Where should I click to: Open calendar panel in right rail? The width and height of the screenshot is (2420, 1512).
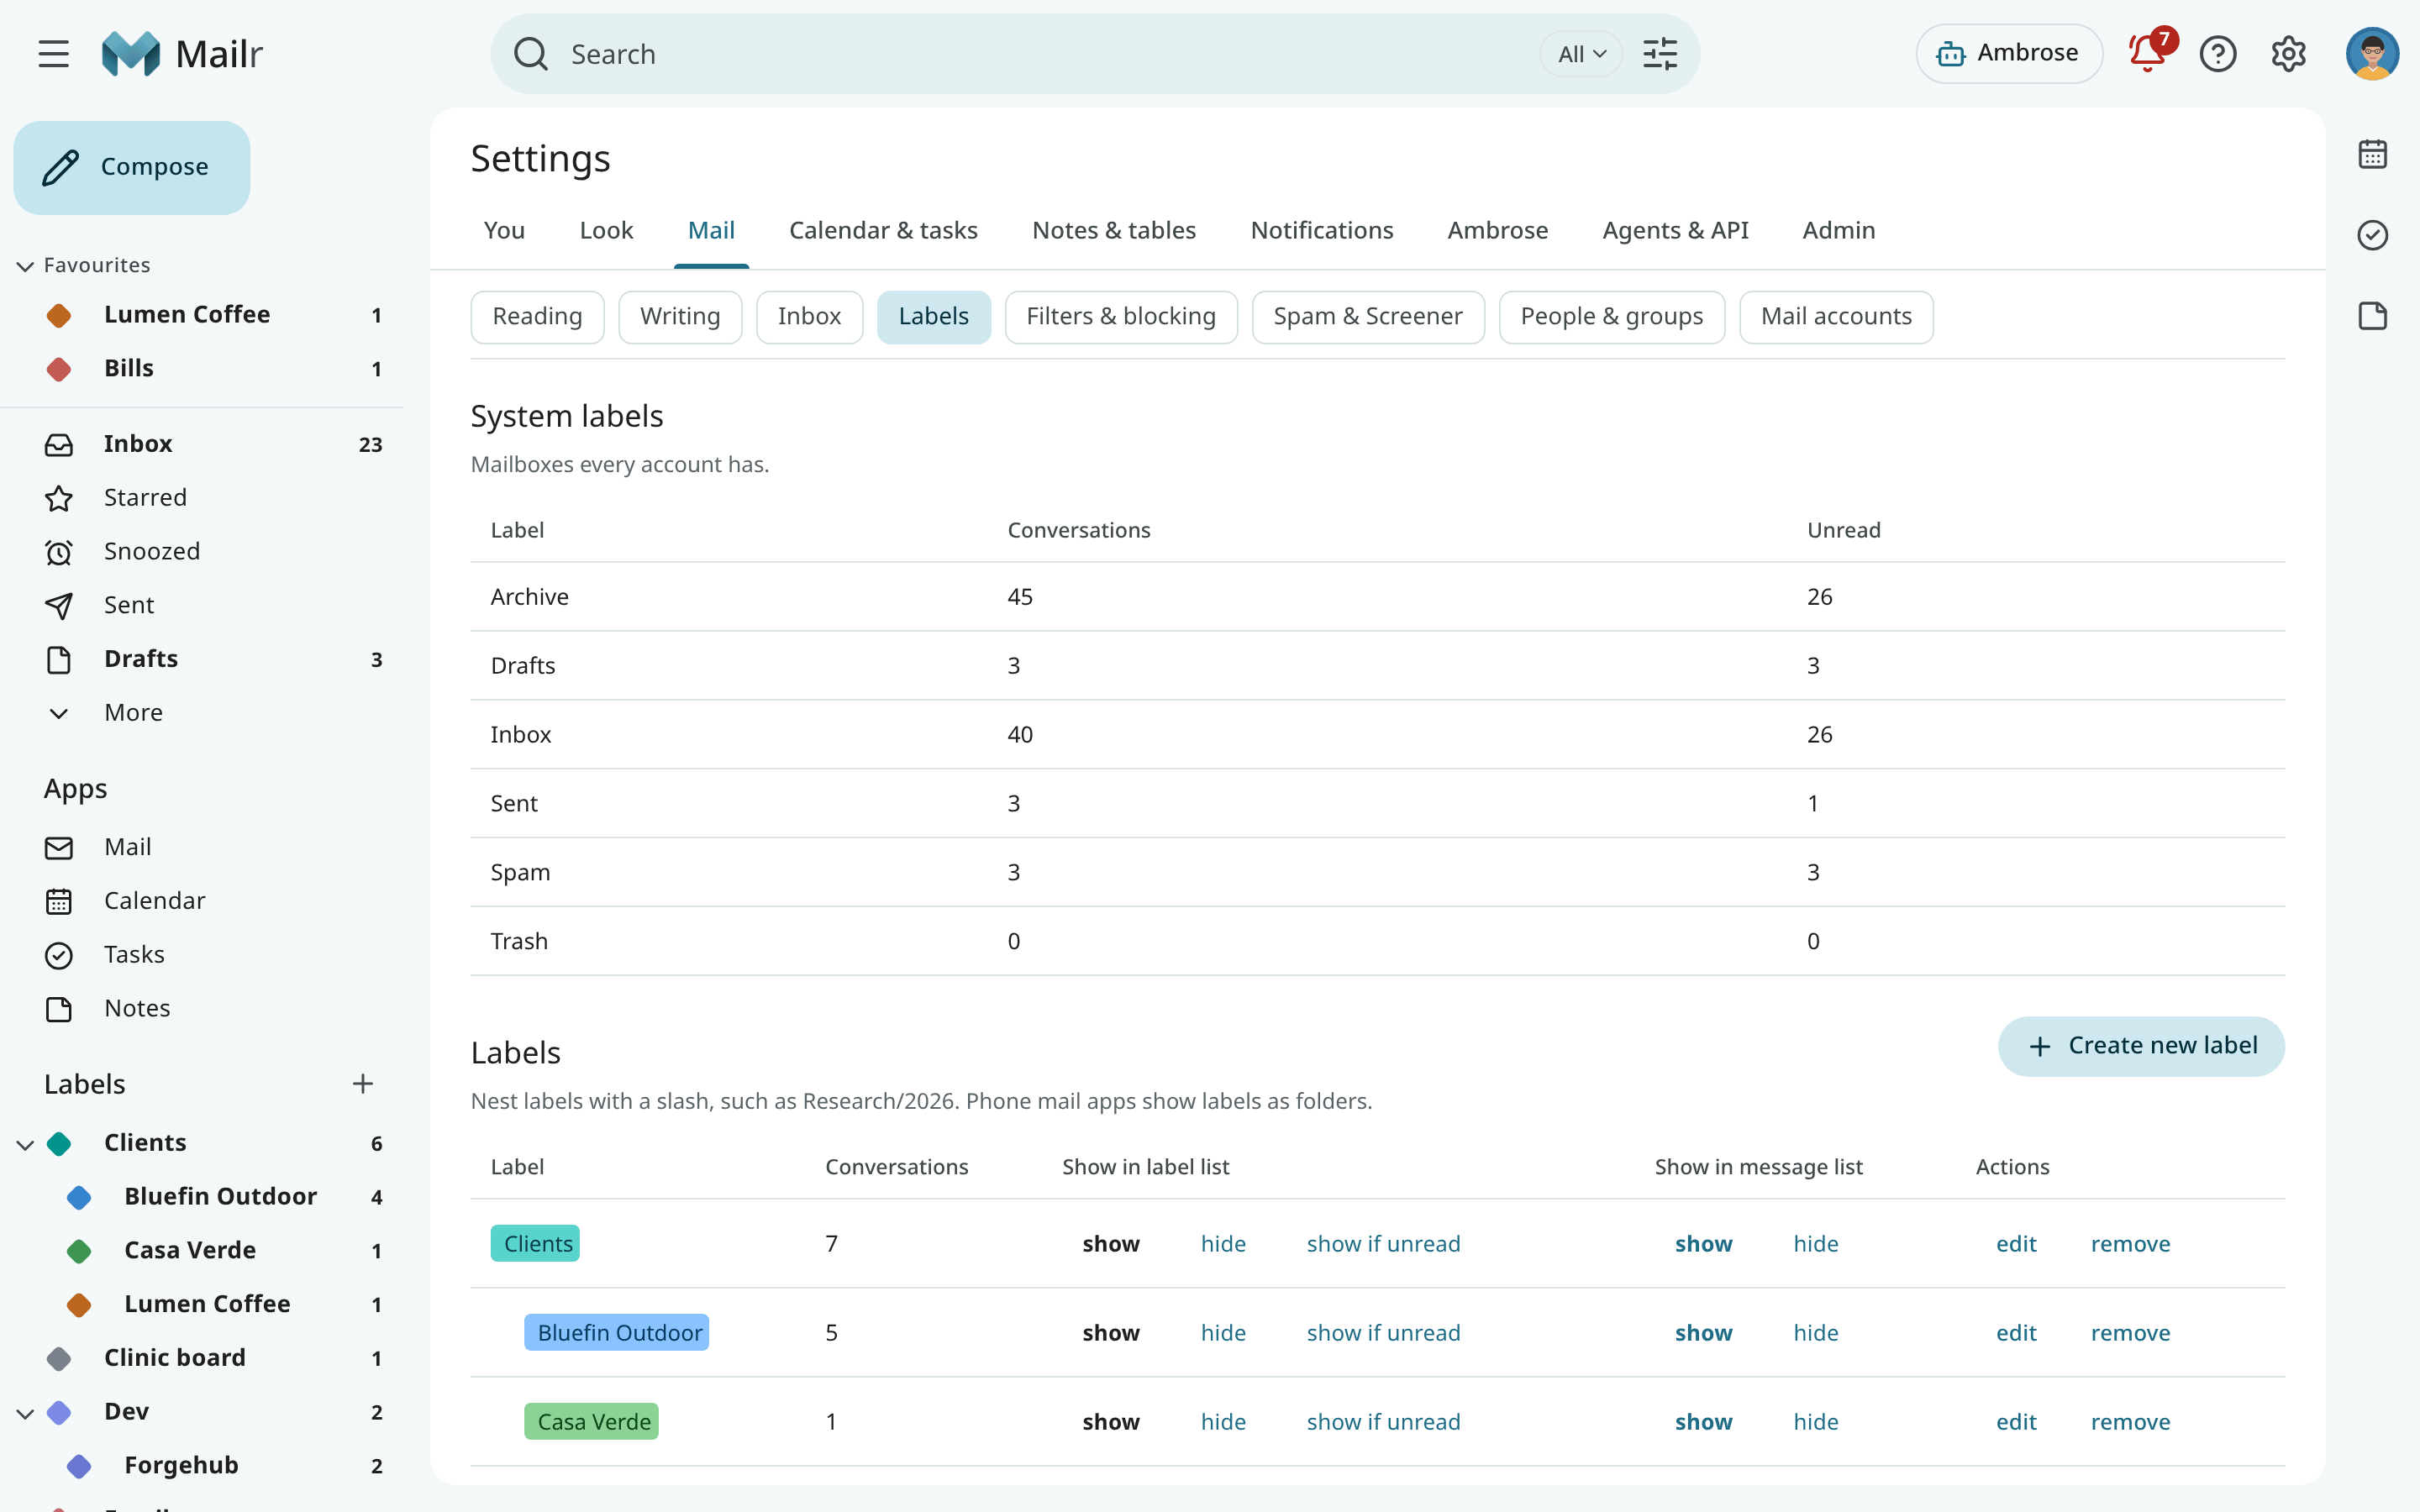[2372, 154]
